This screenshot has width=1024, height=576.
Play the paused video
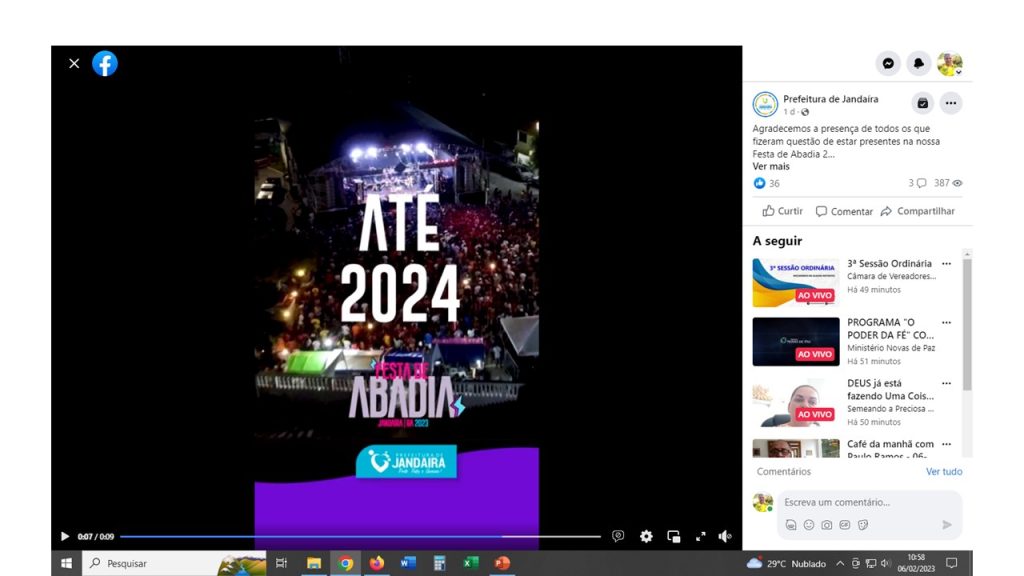65,536
